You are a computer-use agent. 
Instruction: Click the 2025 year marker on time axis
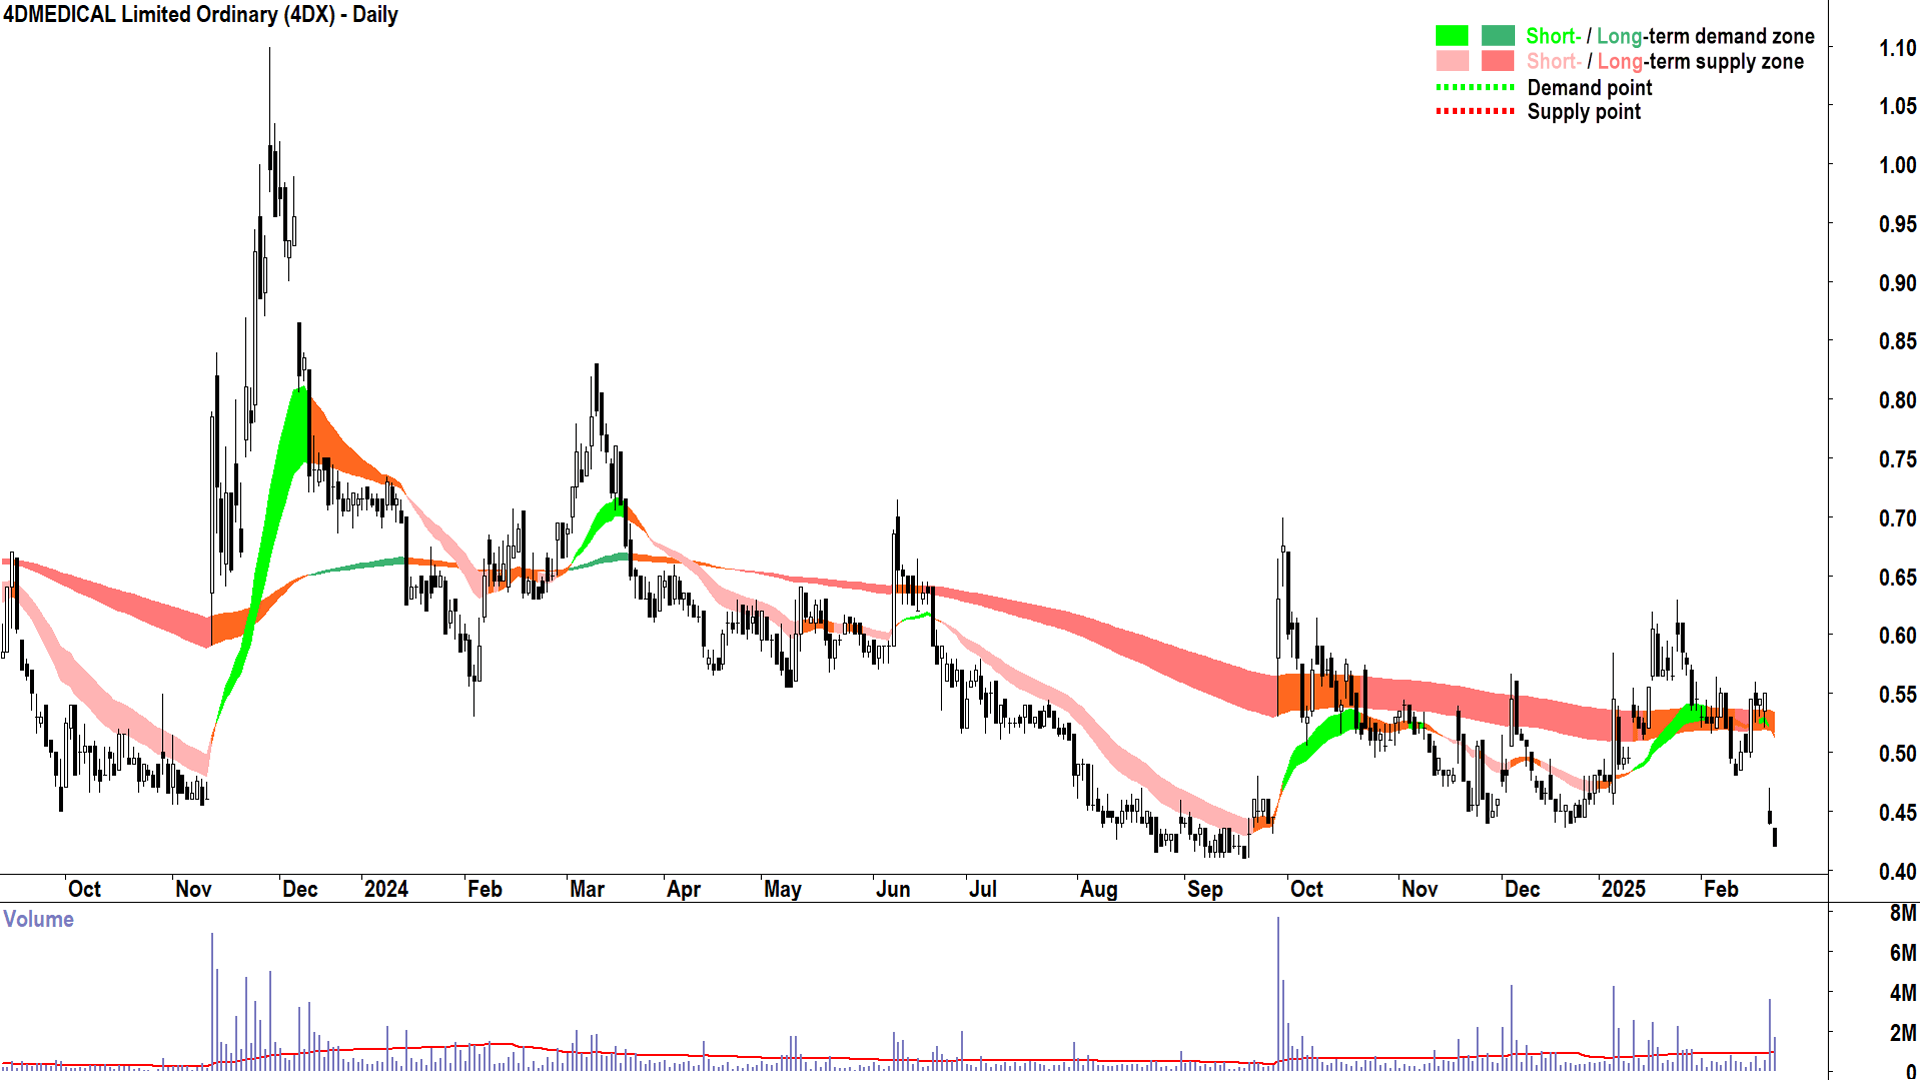point(1623,889)
